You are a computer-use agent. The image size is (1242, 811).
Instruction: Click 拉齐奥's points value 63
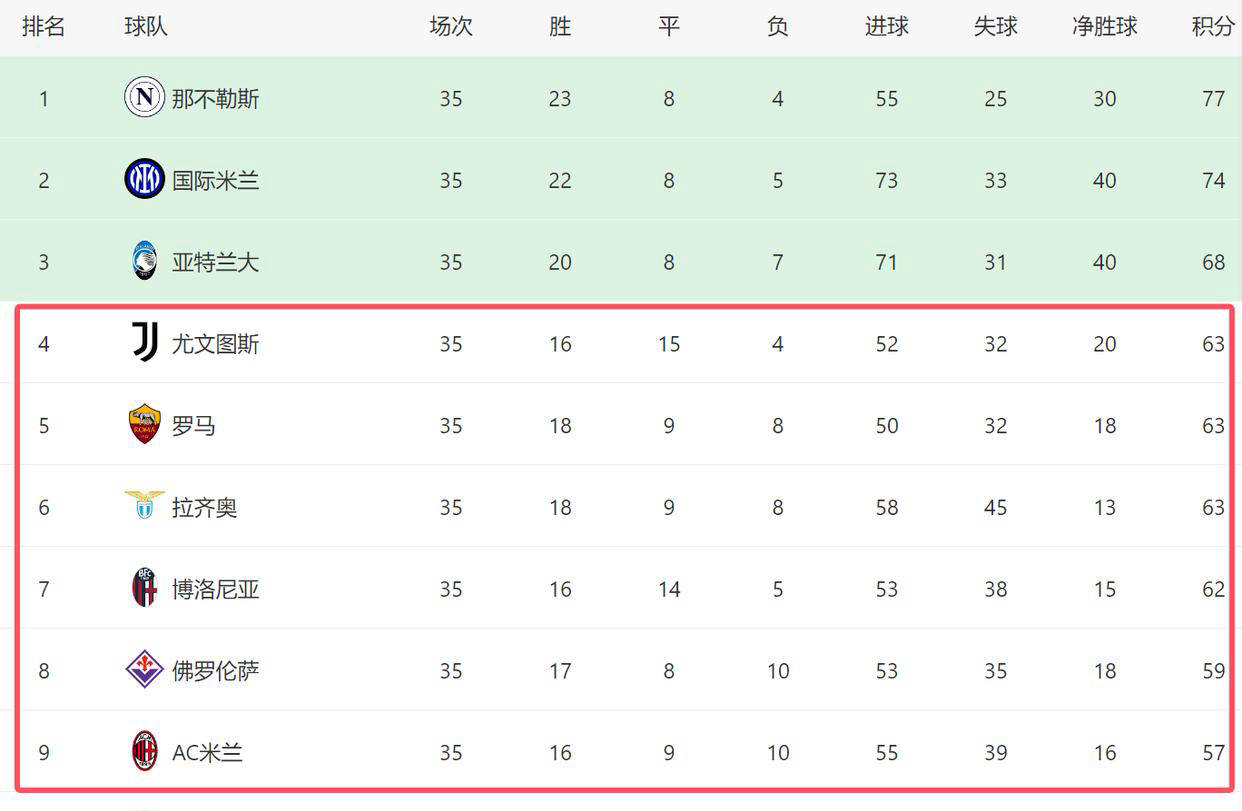(1213, 508)
